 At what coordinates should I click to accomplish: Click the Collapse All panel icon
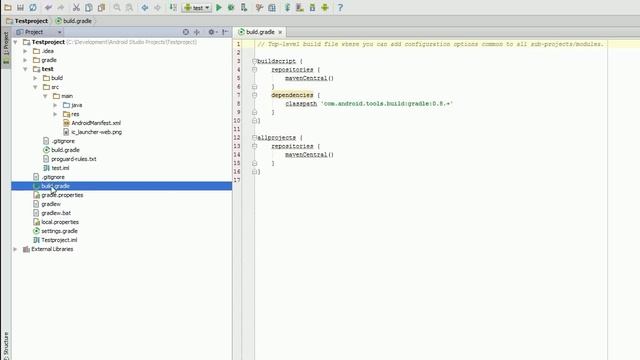click(197, 32)
